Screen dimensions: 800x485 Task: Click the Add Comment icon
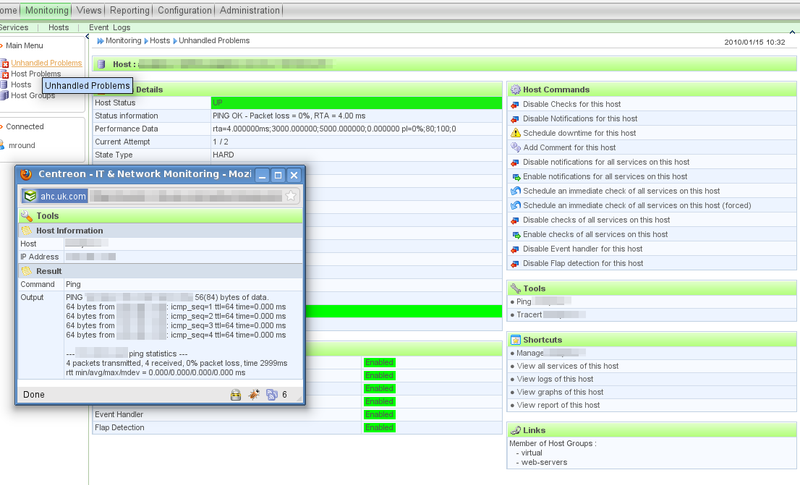pos(515,147)
